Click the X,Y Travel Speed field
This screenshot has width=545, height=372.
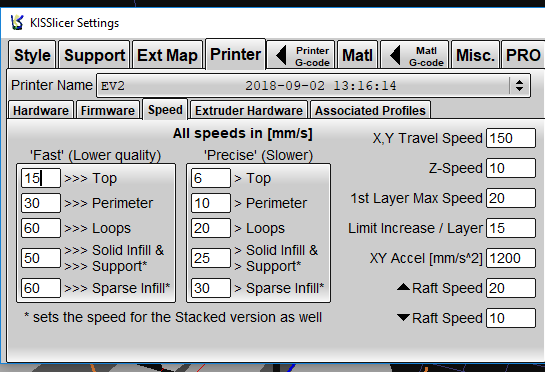tap(511, 138)
